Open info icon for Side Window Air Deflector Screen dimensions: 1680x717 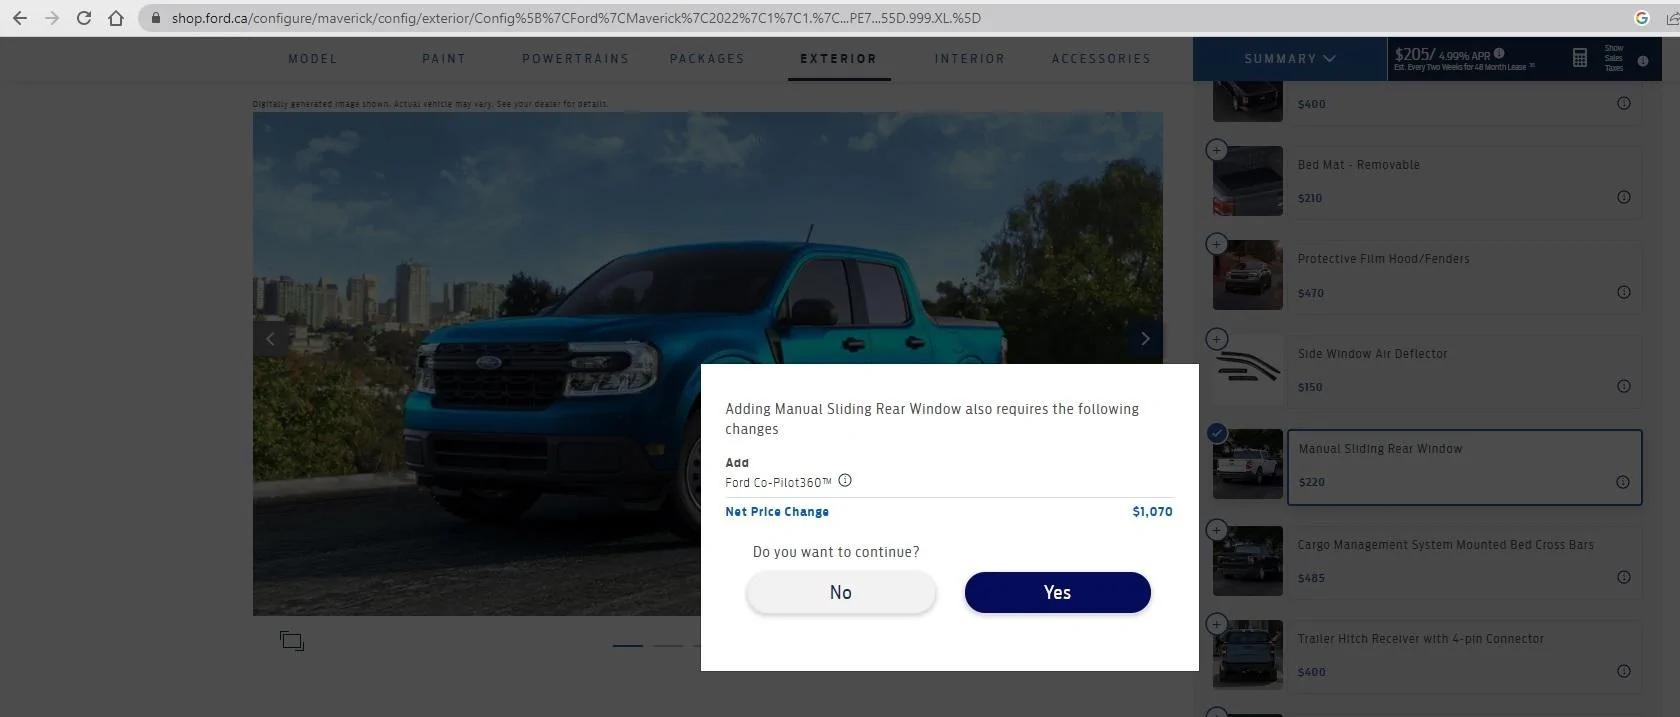(x=1624, y=386)
